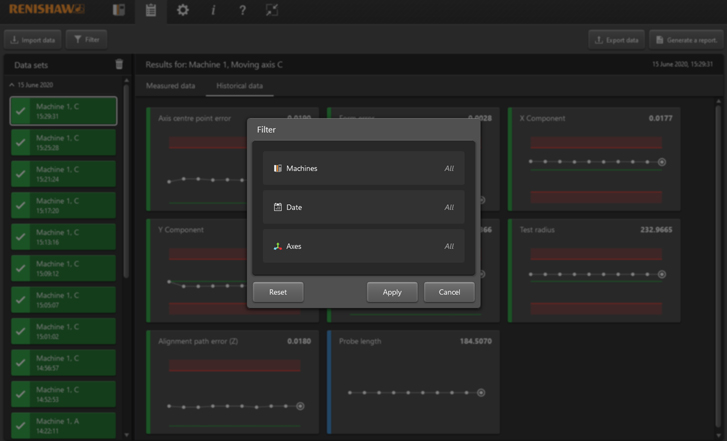Open the machine view icon in top bar
Viewport: 727px width, 441px height.
119,11
